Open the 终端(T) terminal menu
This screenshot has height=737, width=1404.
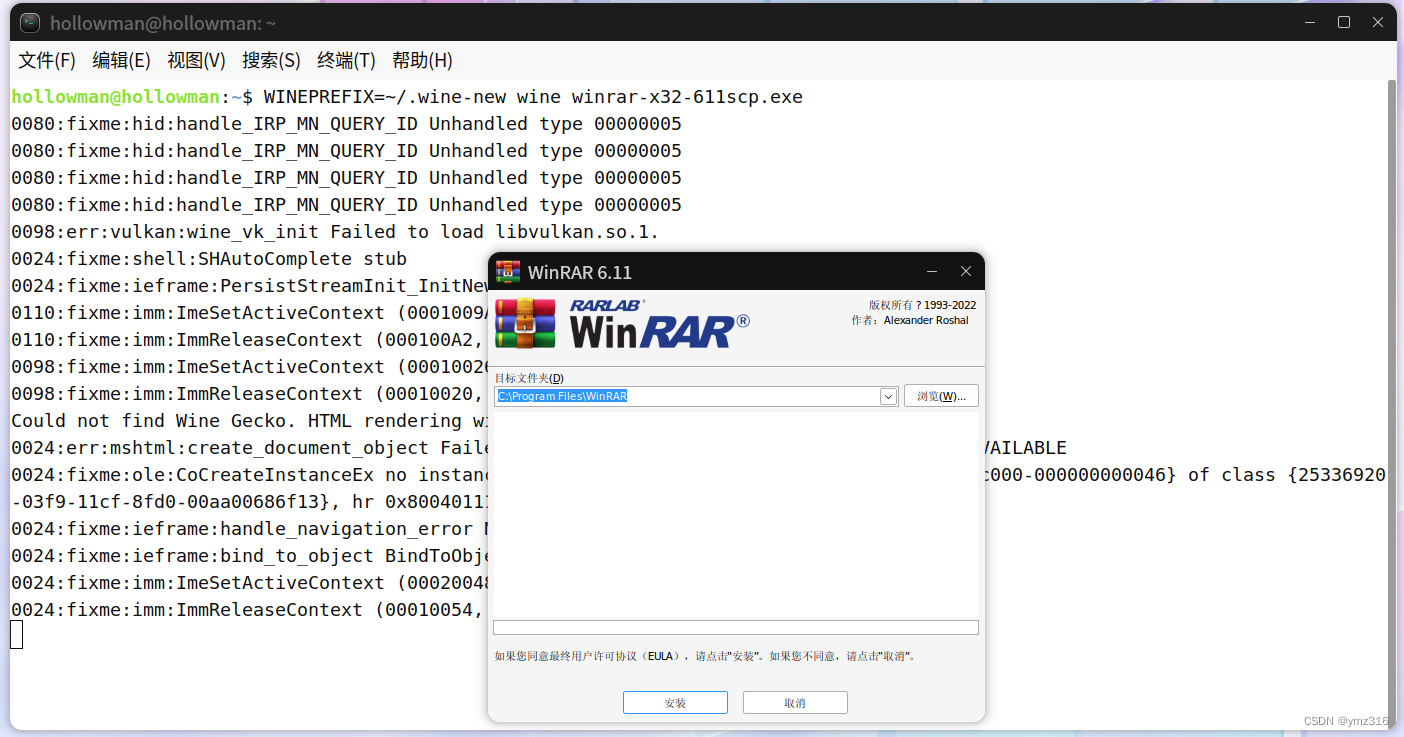point(346,60)
